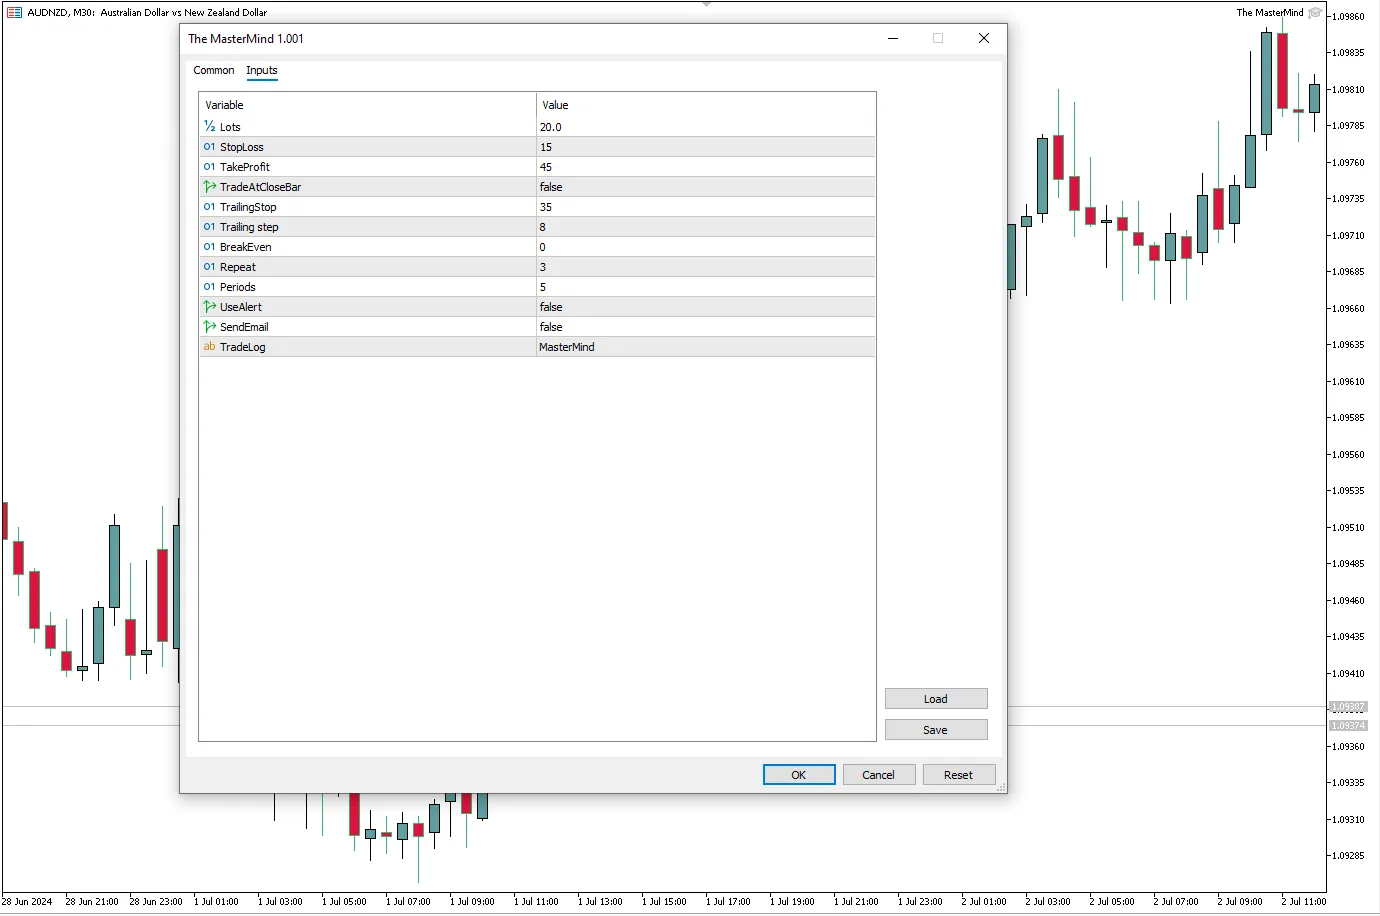Viewport: 1380px width, 916px height.
Task: Edit the Repeat value 3
Action: [x=706, y=267]
